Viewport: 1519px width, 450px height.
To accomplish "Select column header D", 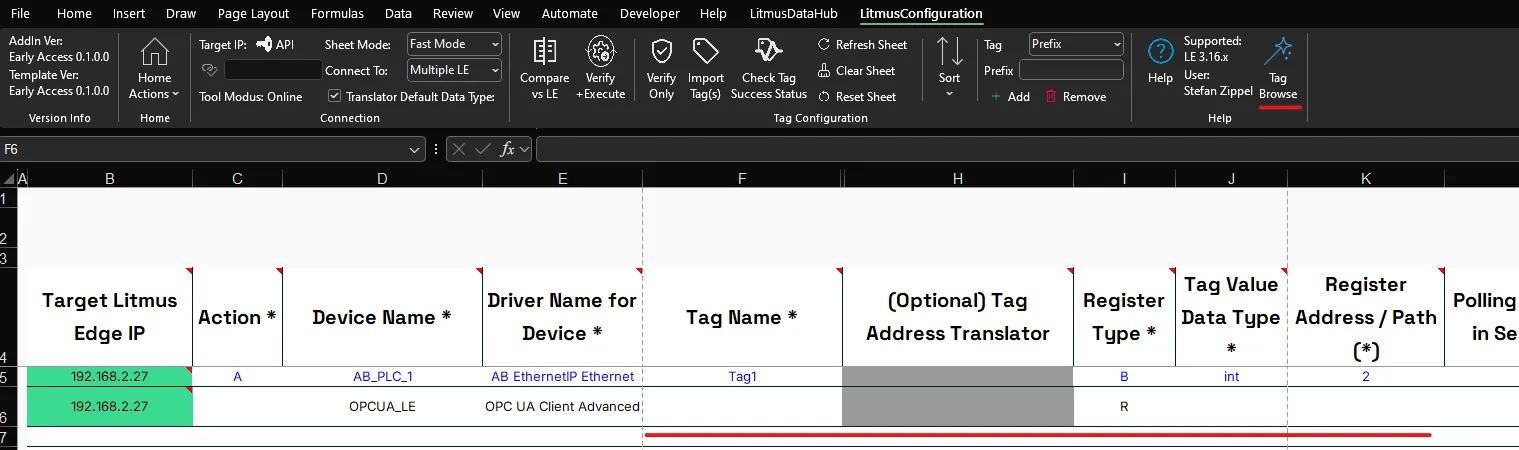I will [382, 178].
